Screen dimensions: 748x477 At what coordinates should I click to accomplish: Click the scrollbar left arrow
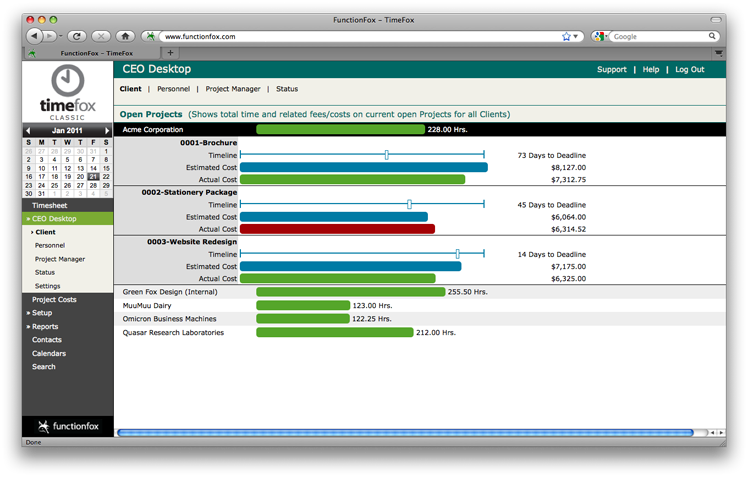point(712,433)
